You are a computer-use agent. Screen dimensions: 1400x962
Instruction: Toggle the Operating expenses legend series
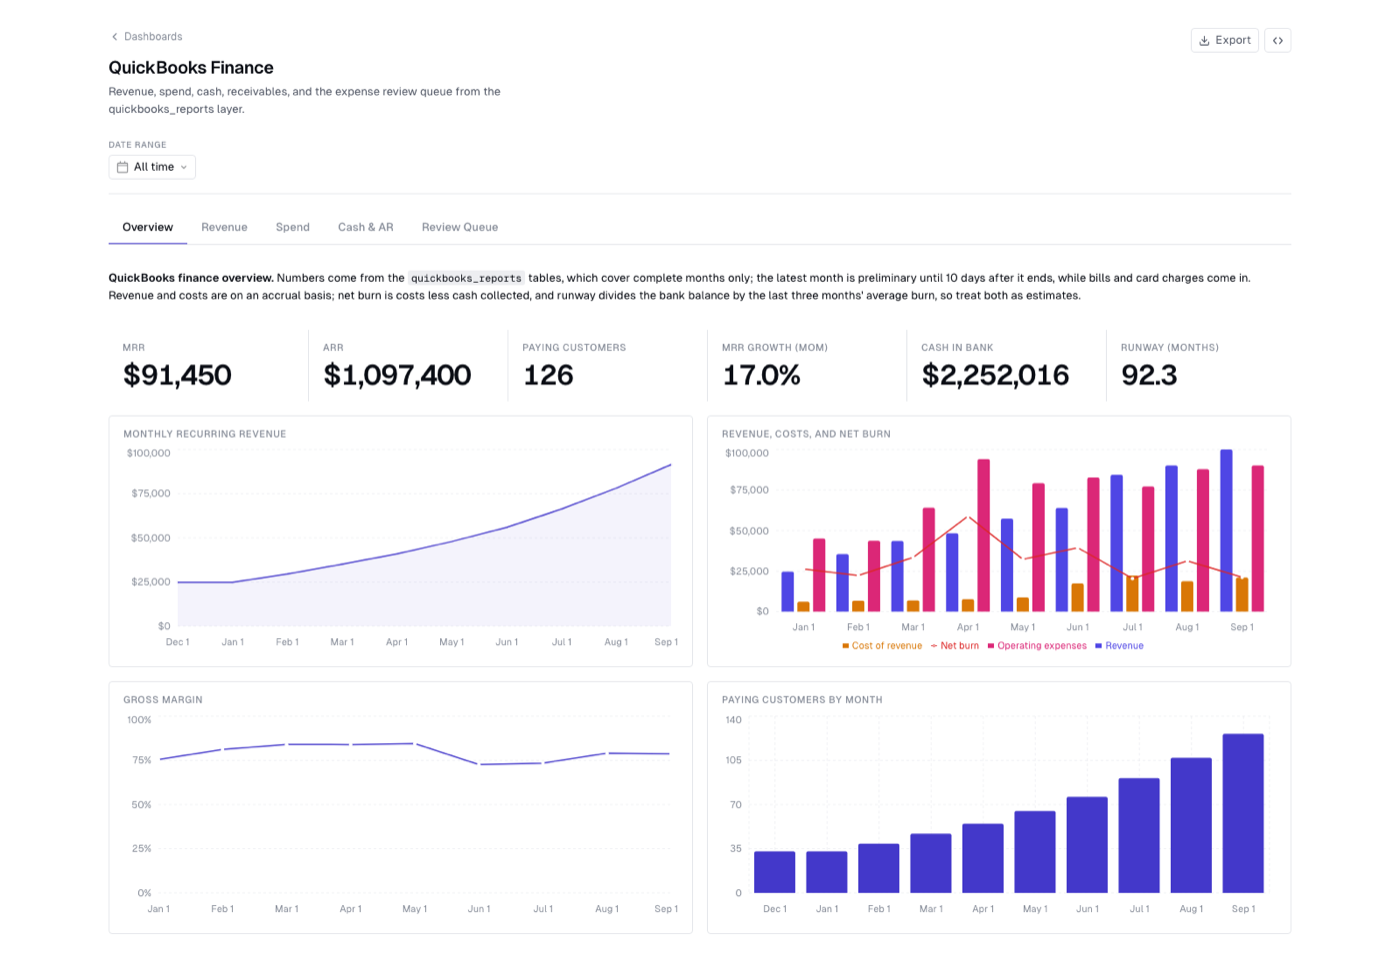pos(1037,646)
